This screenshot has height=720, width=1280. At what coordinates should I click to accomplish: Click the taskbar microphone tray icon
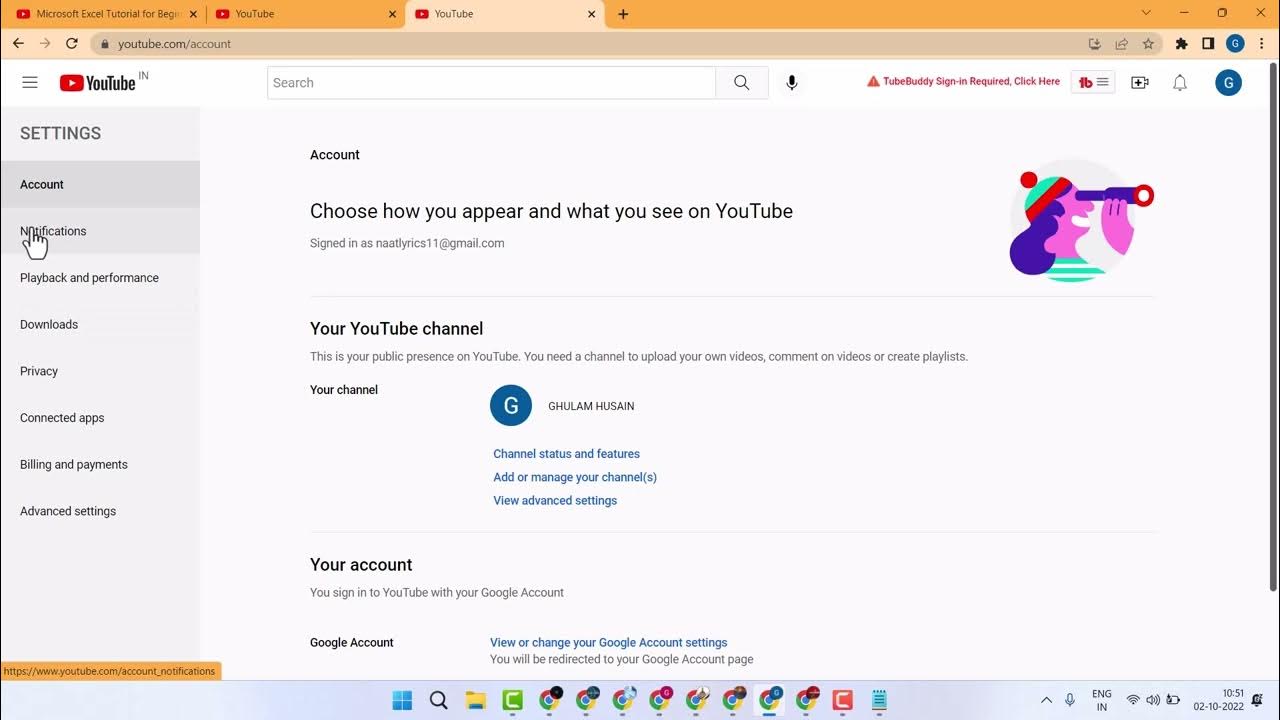pos(1070,700)
